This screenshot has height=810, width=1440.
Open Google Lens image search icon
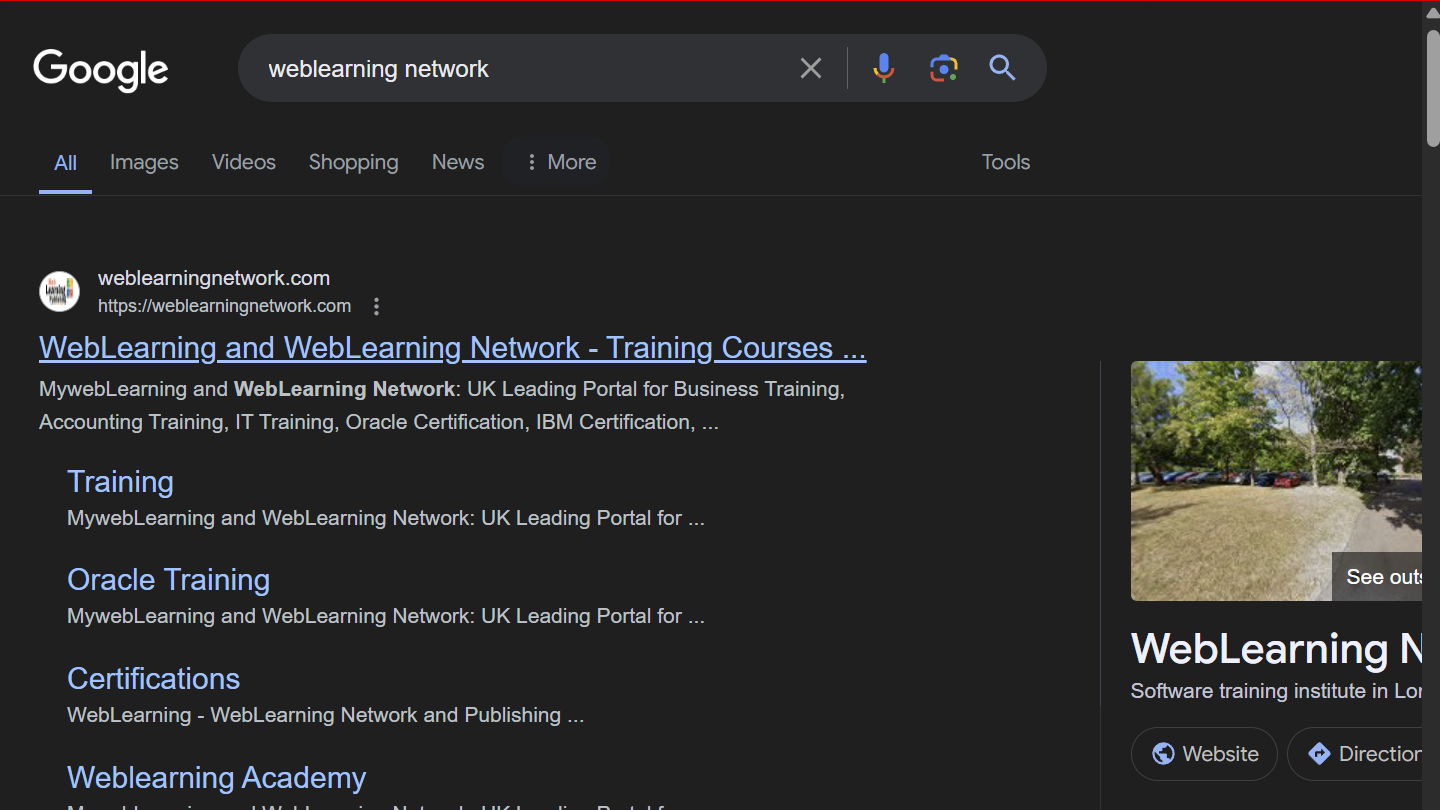943,68
